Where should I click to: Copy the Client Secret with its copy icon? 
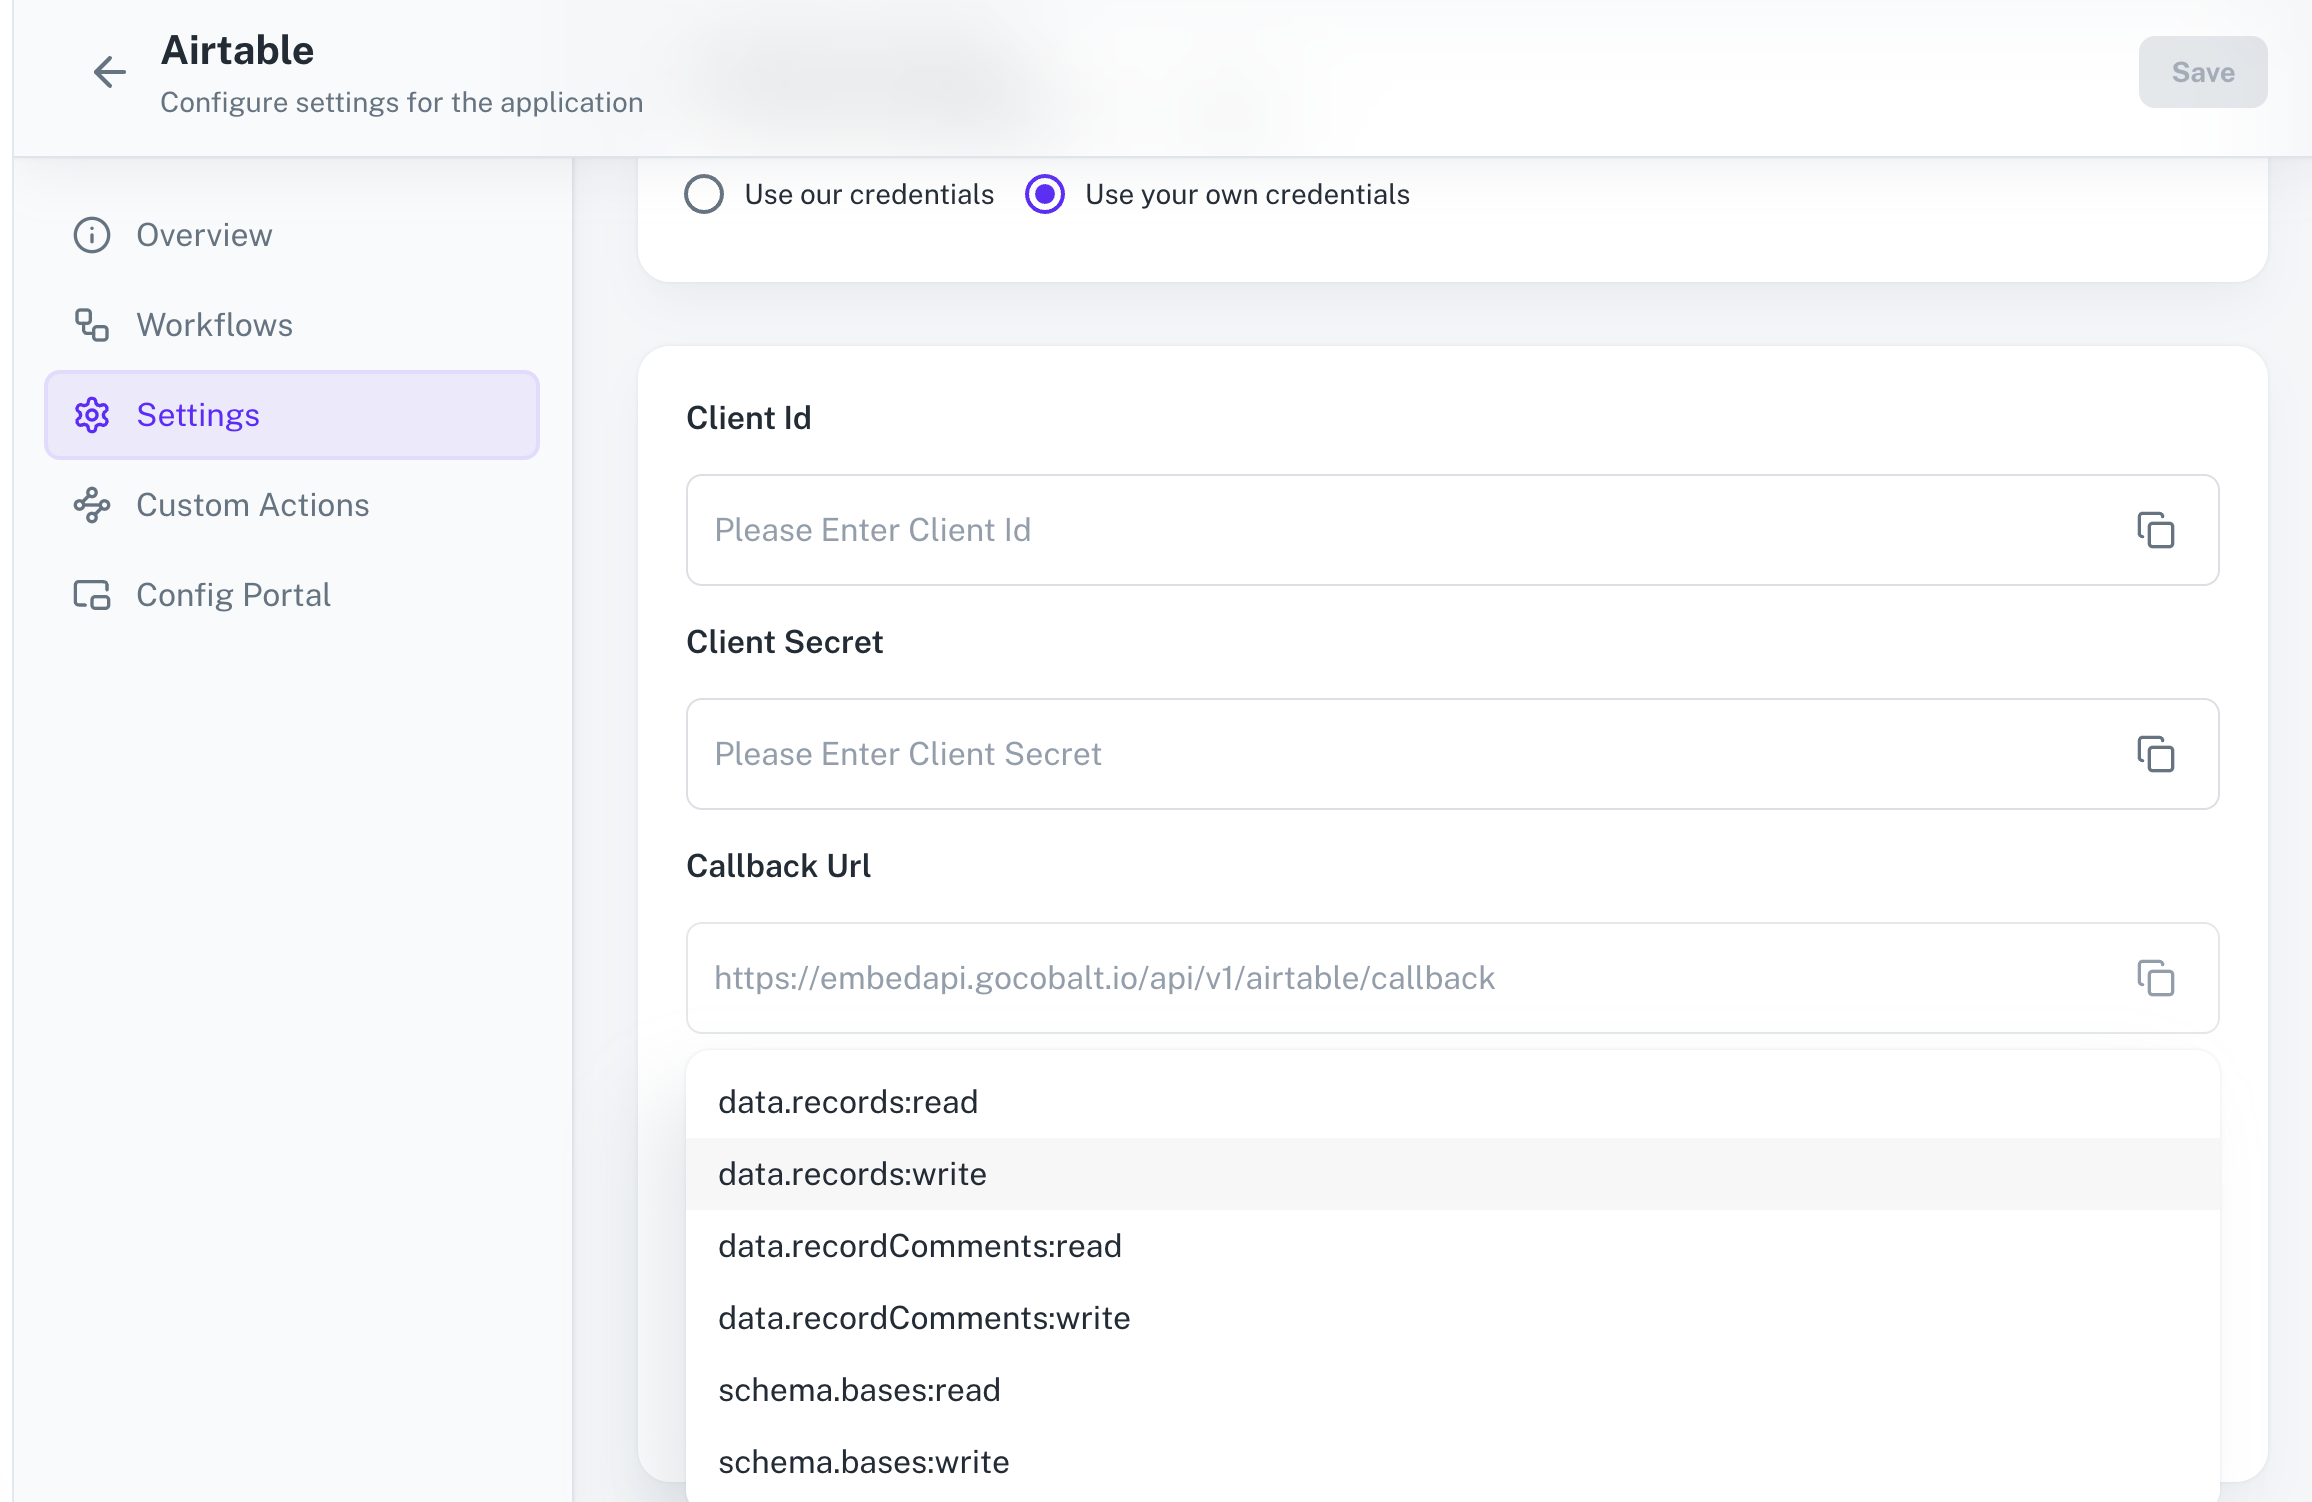point(2157,754)
